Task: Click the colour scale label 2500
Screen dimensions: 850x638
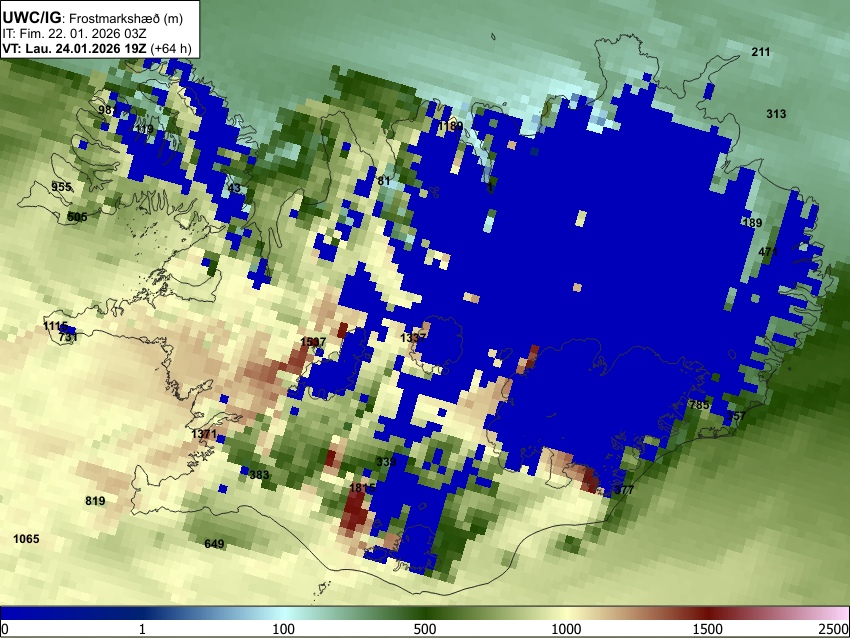Action: point(834,629)
